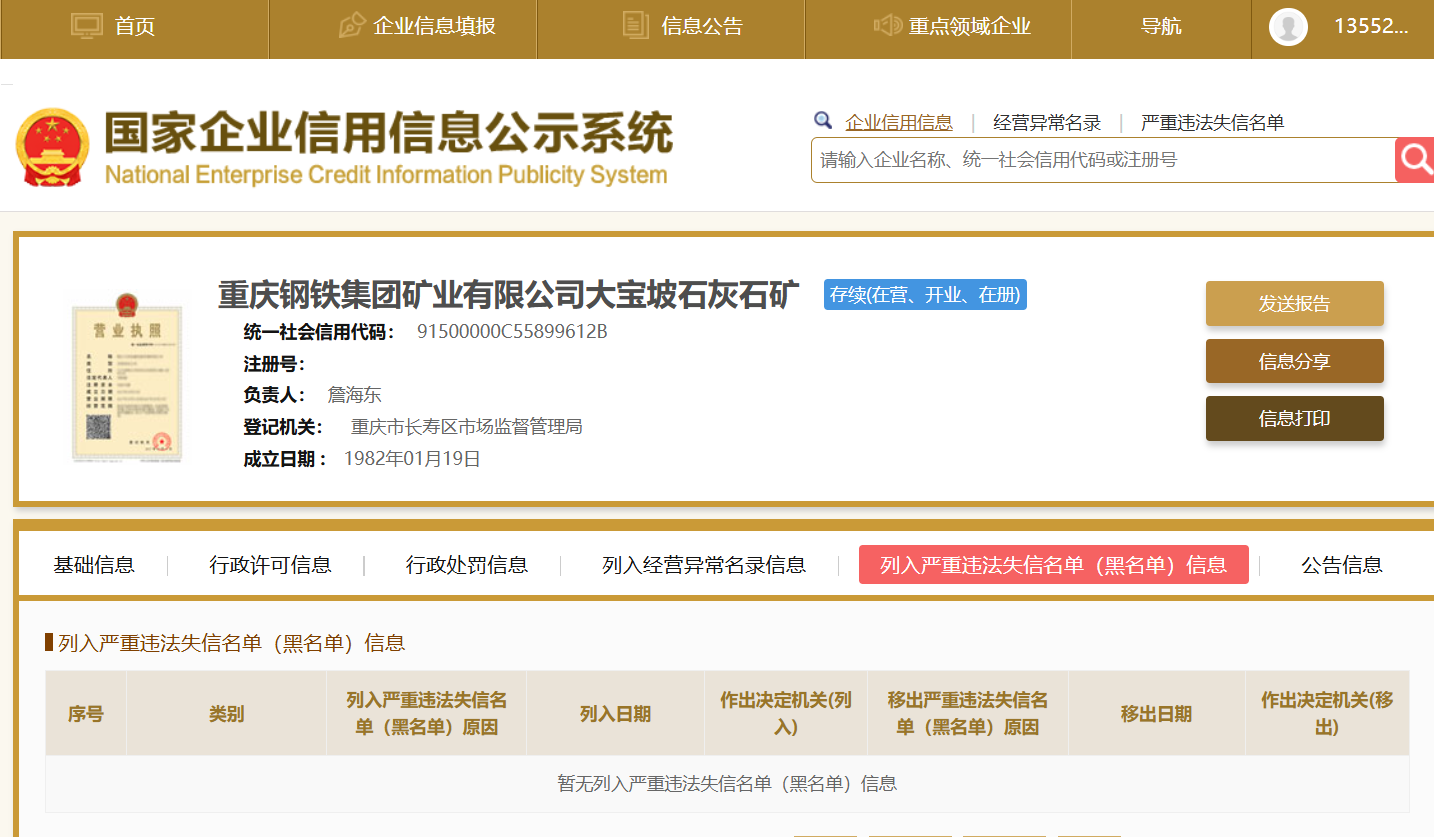The width and height of the screenshot is (1434, 837).
Task: Click the business license thumbnail image
Action: pos(127,378)
